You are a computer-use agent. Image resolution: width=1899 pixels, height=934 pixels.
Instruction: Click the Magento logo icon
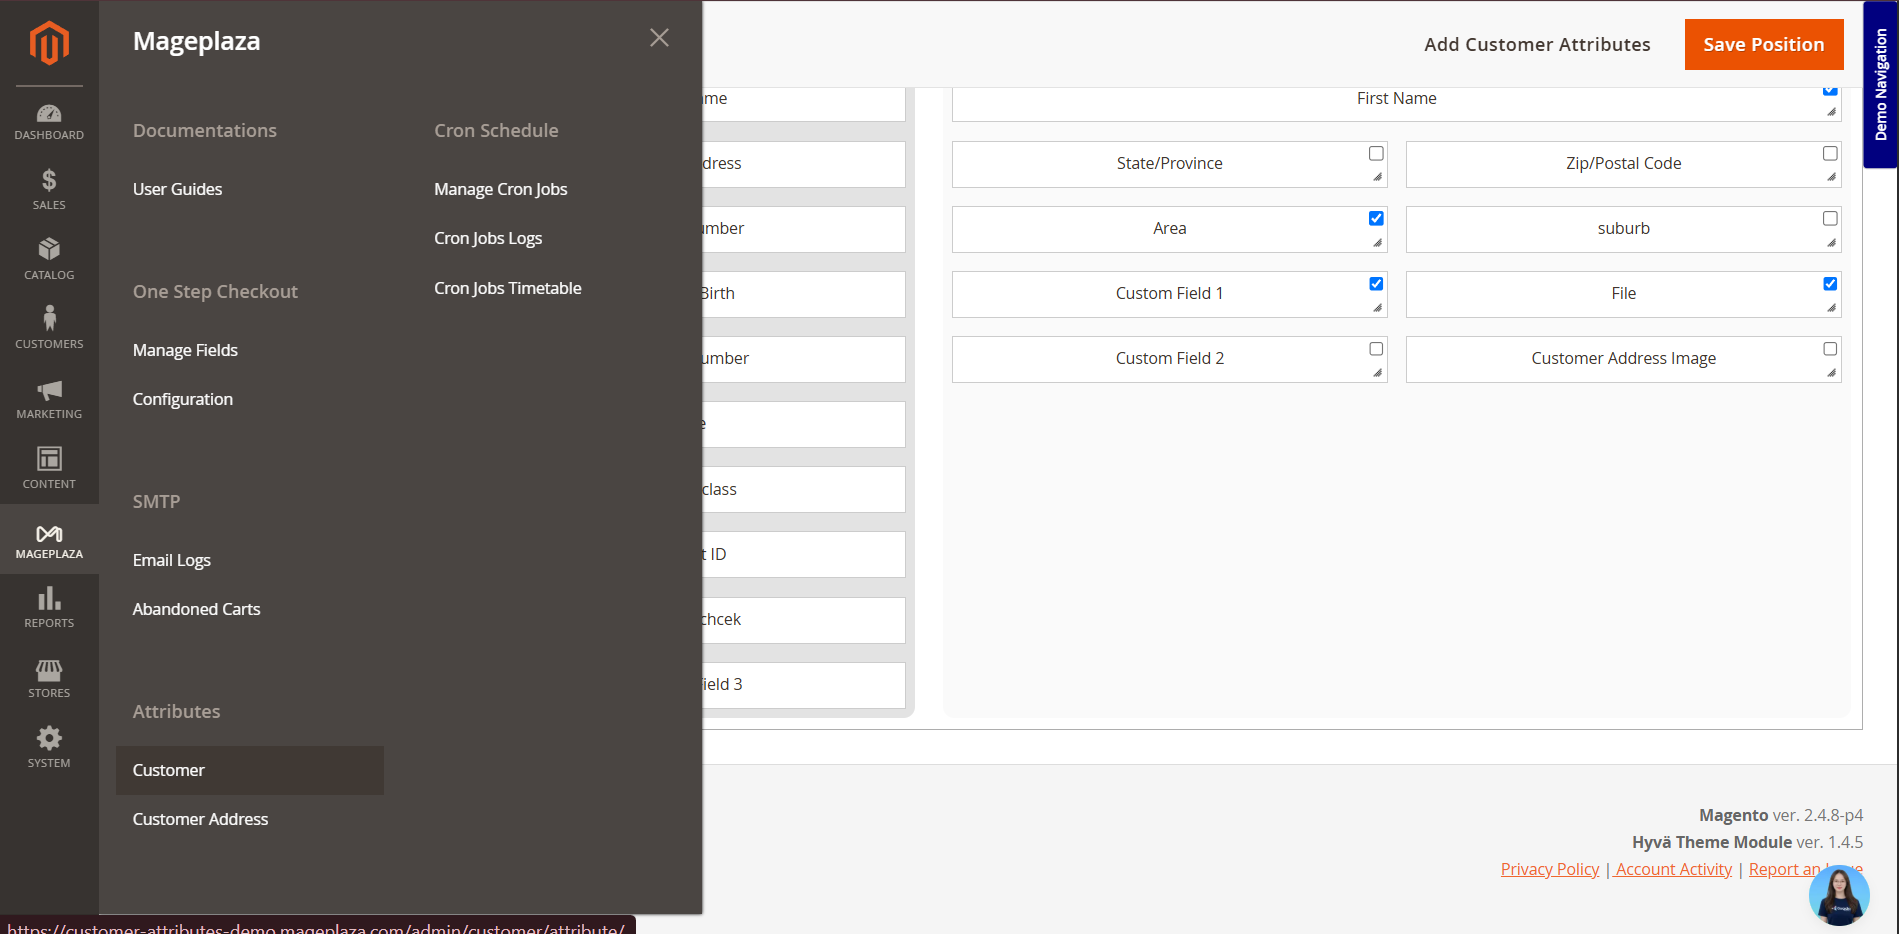pyautogui.click(x=49, y=43)
